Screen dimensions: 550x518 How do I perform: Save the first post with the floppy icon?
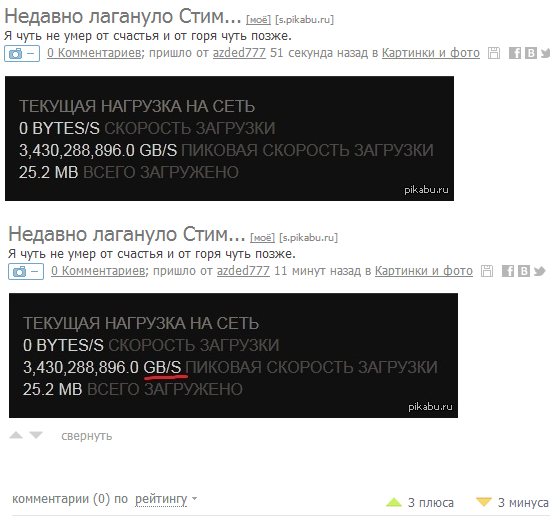494,53
